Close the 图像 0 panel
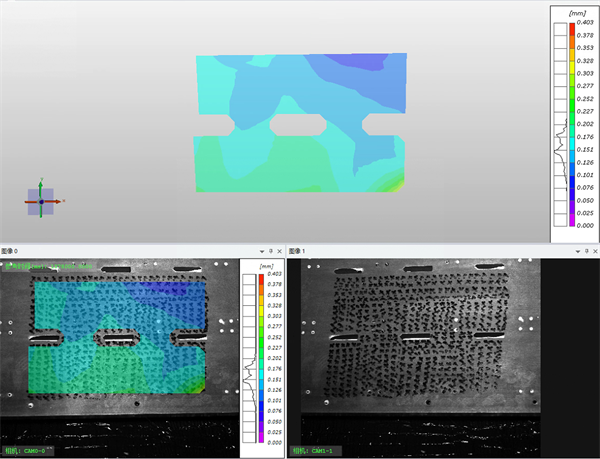The height and width of the screenshot is (459, 600). 281,249
